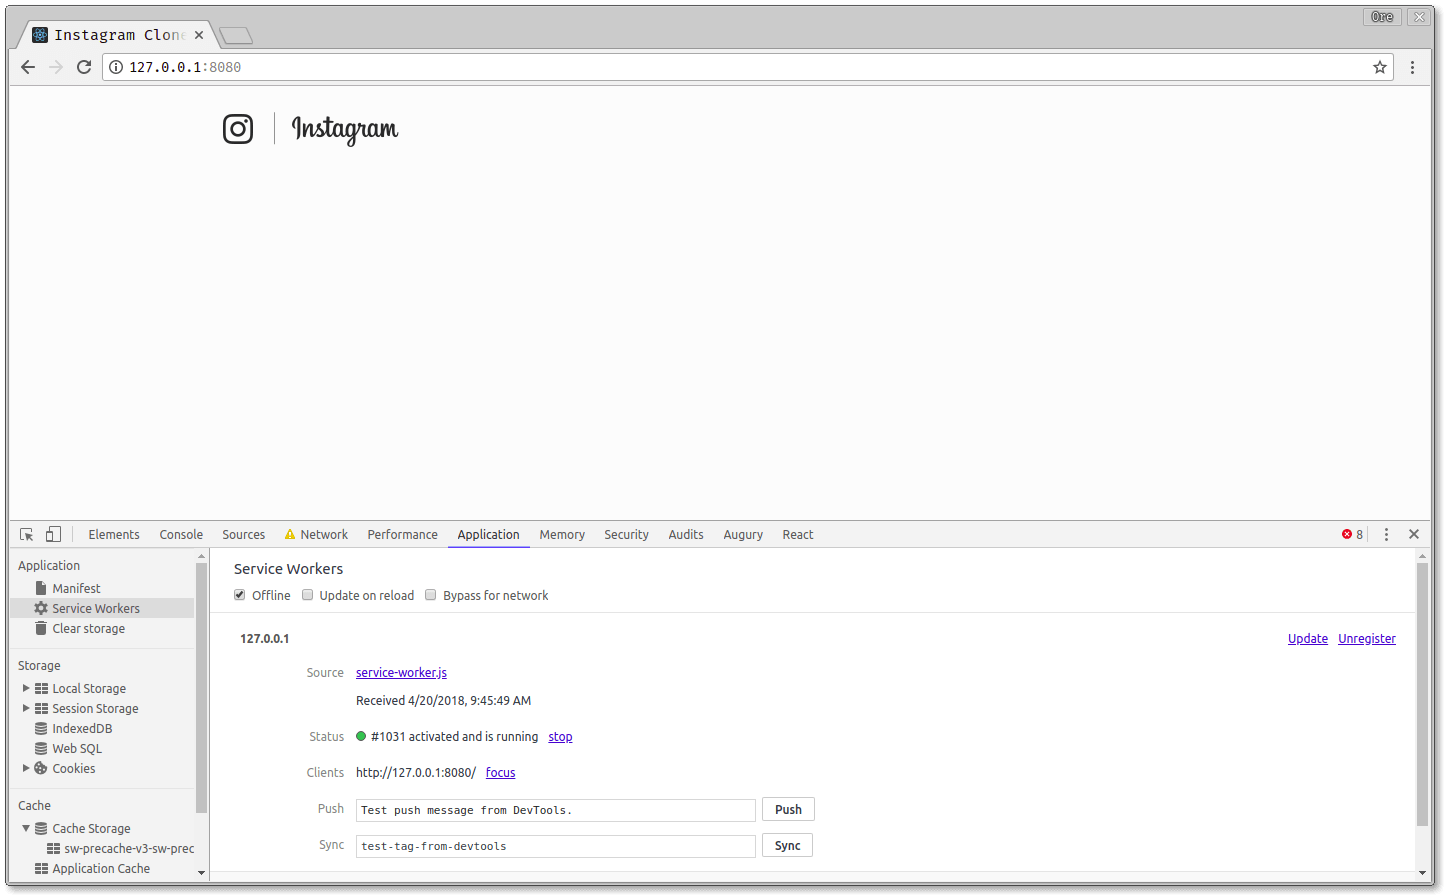Click Web SQL database icon
The height and width of the screenshot is (895, 1444).
pos(41,749)
